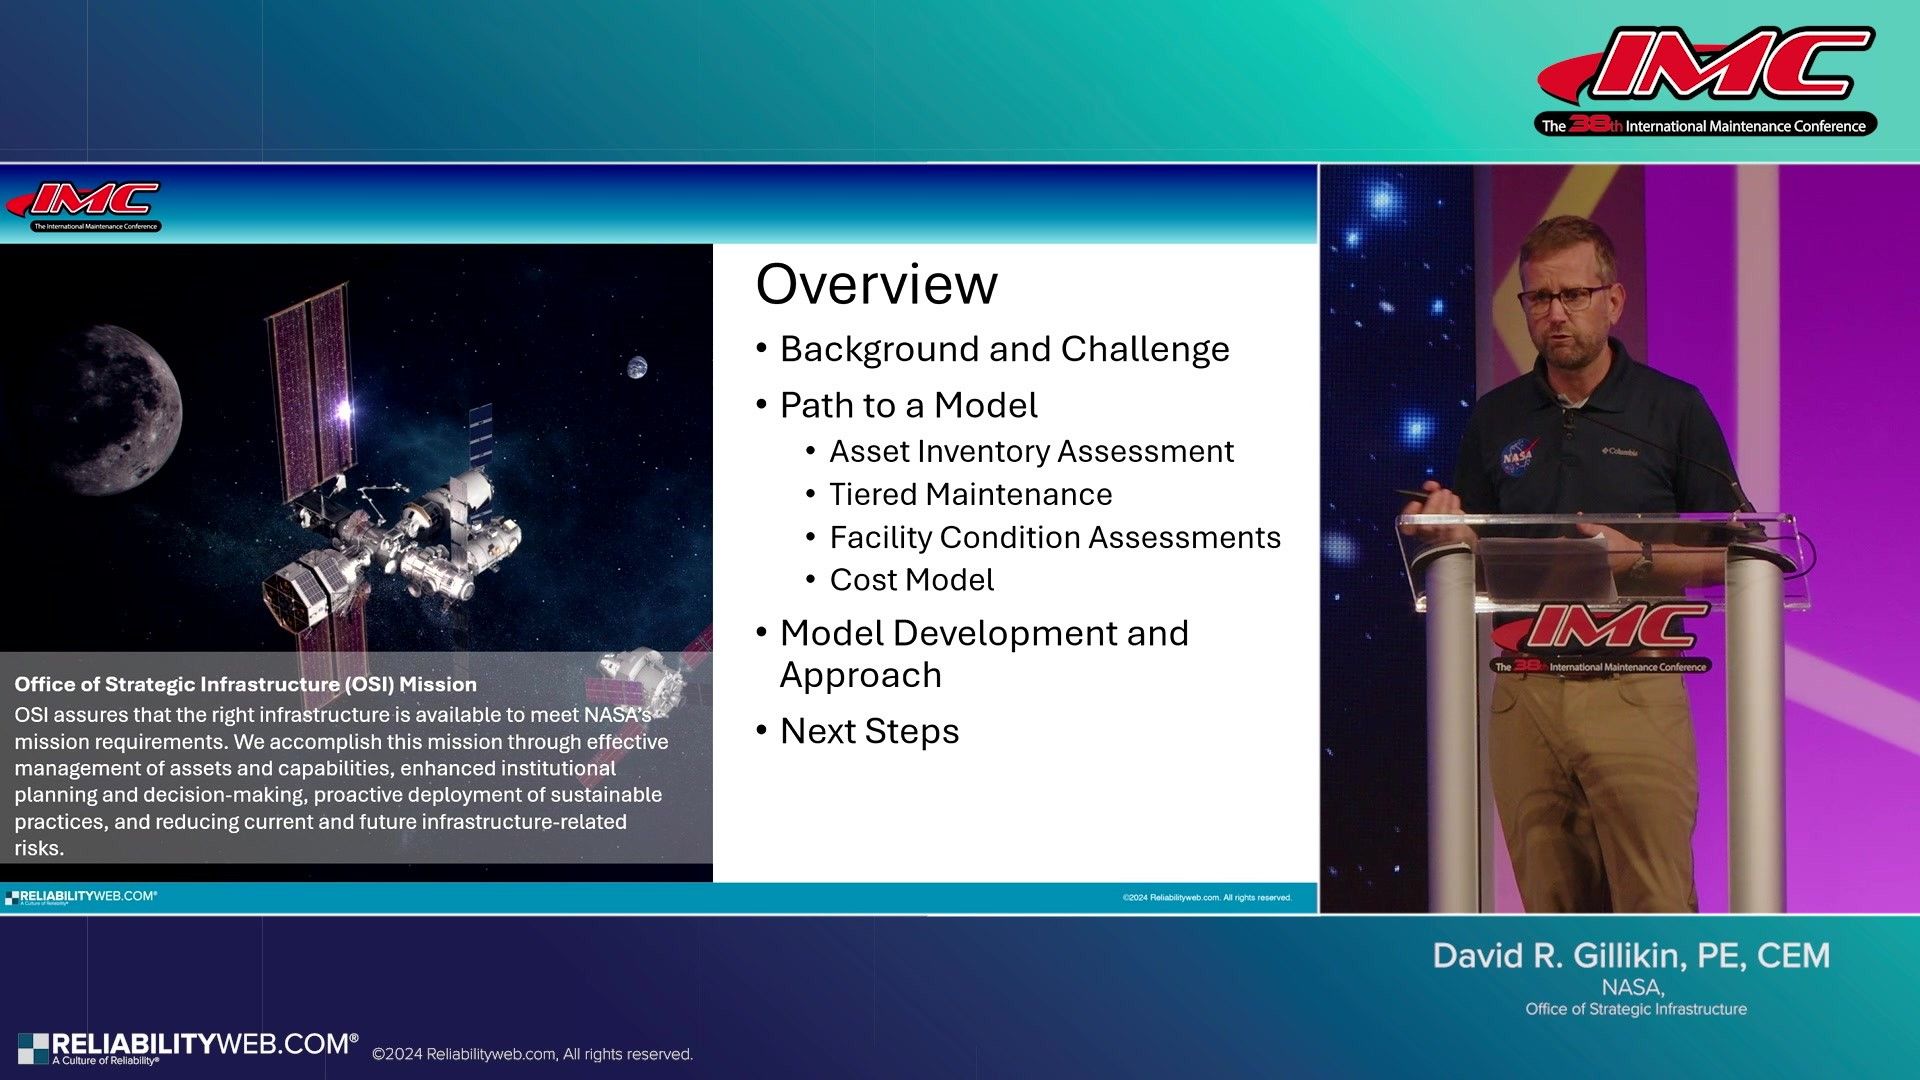Click the Reliabilityweb.com logo at bottom left
This screenshot has width=1920, height=1080.
[x=188, y=1047]
